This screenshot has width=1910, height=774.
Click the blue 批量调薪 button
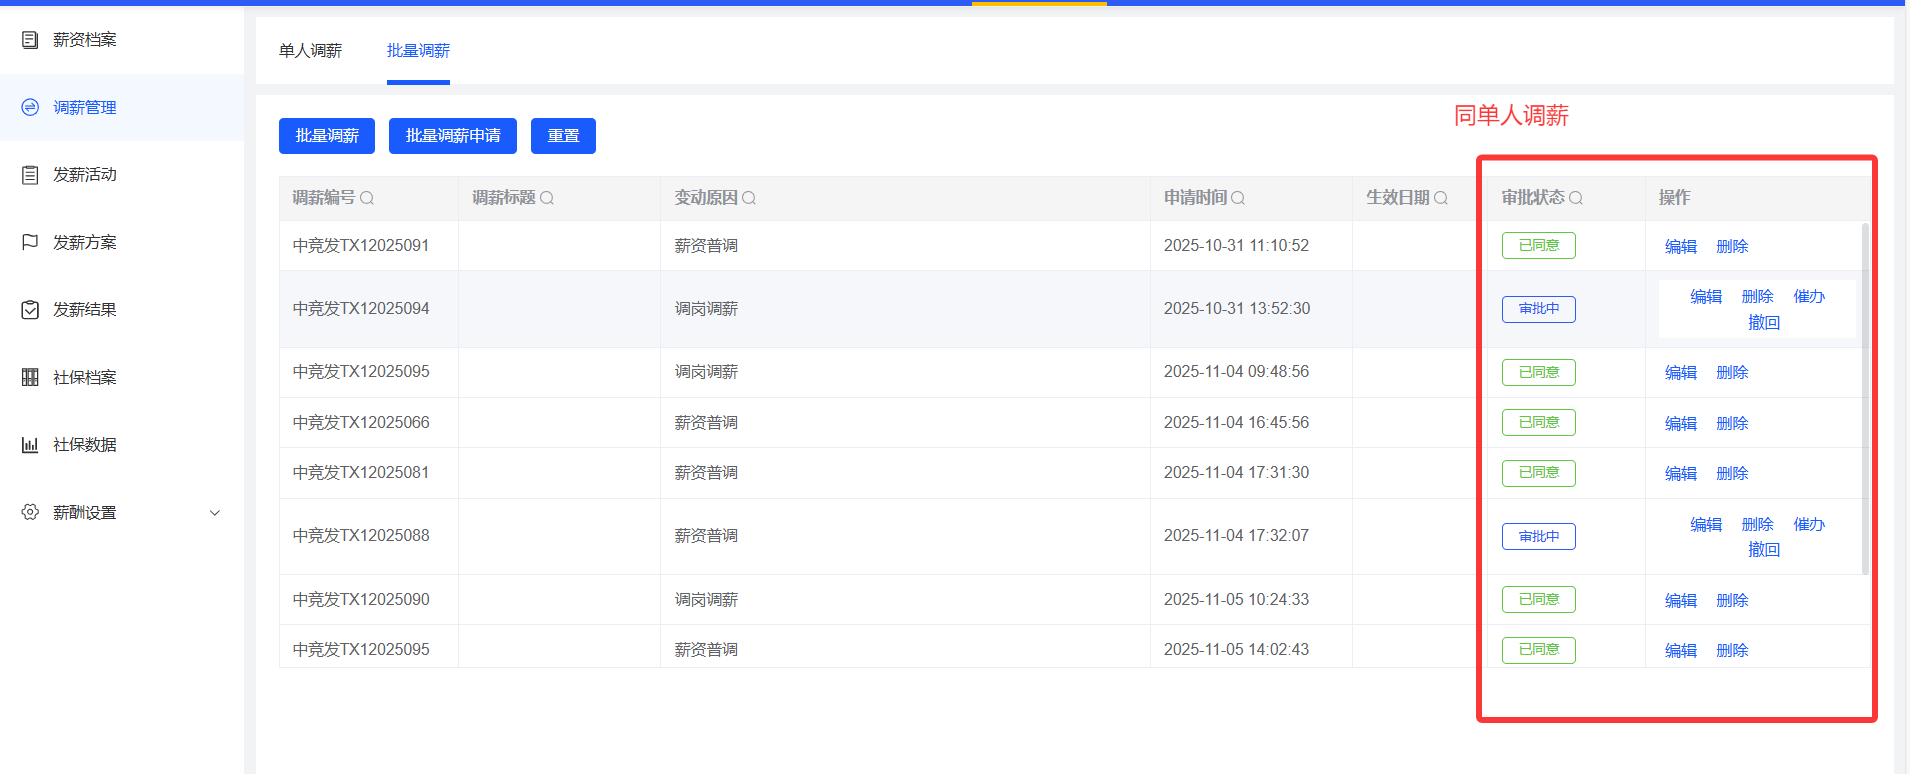tap(327, 136)
